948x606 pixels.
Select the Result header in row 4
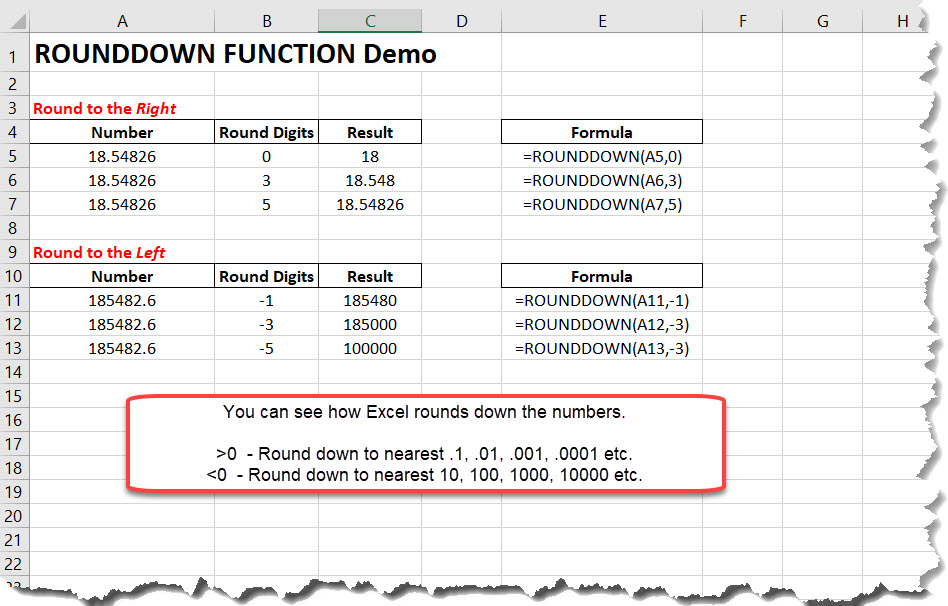click(x=370, y=132)
